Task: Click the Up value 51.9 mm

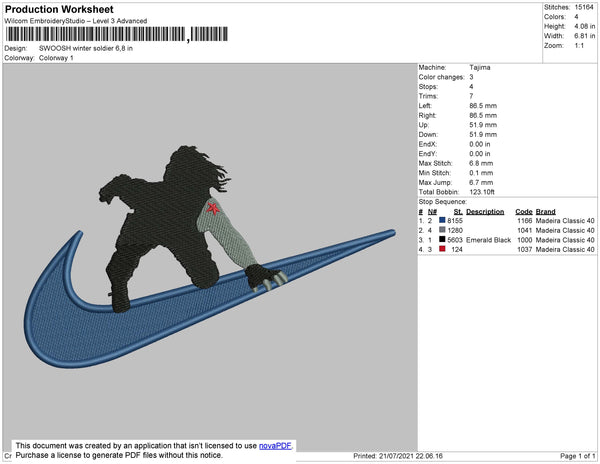Action: pos(483,125)
